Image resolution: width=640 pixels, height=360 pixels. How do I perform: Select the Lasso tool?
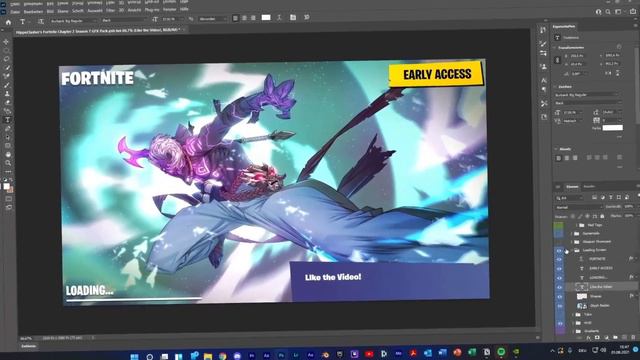[6, 59]
